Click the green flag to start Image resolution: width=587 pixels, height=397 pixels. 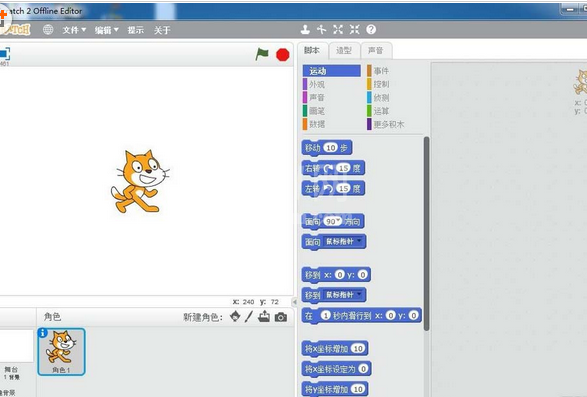tap(262, 54)
